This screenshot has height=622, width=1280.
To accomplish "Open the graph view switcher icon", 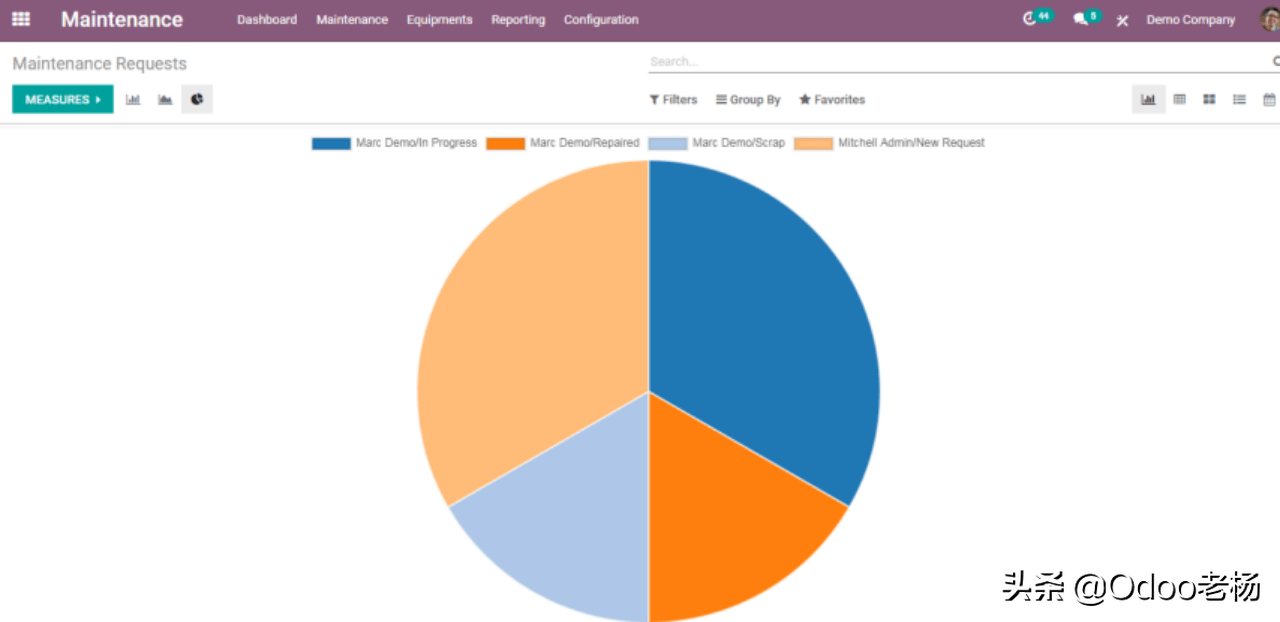I will coord(1148,99).
